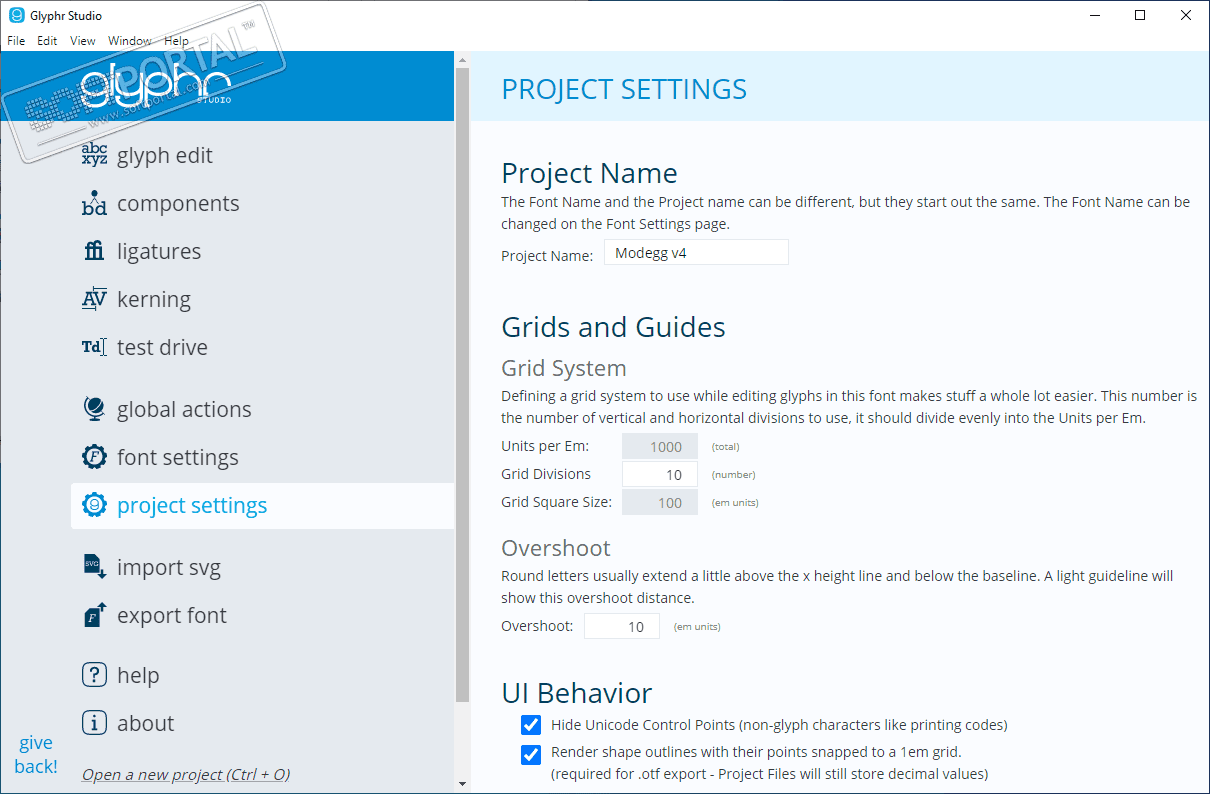
Task: Open global actions globe icon
Action: point(94,409)
